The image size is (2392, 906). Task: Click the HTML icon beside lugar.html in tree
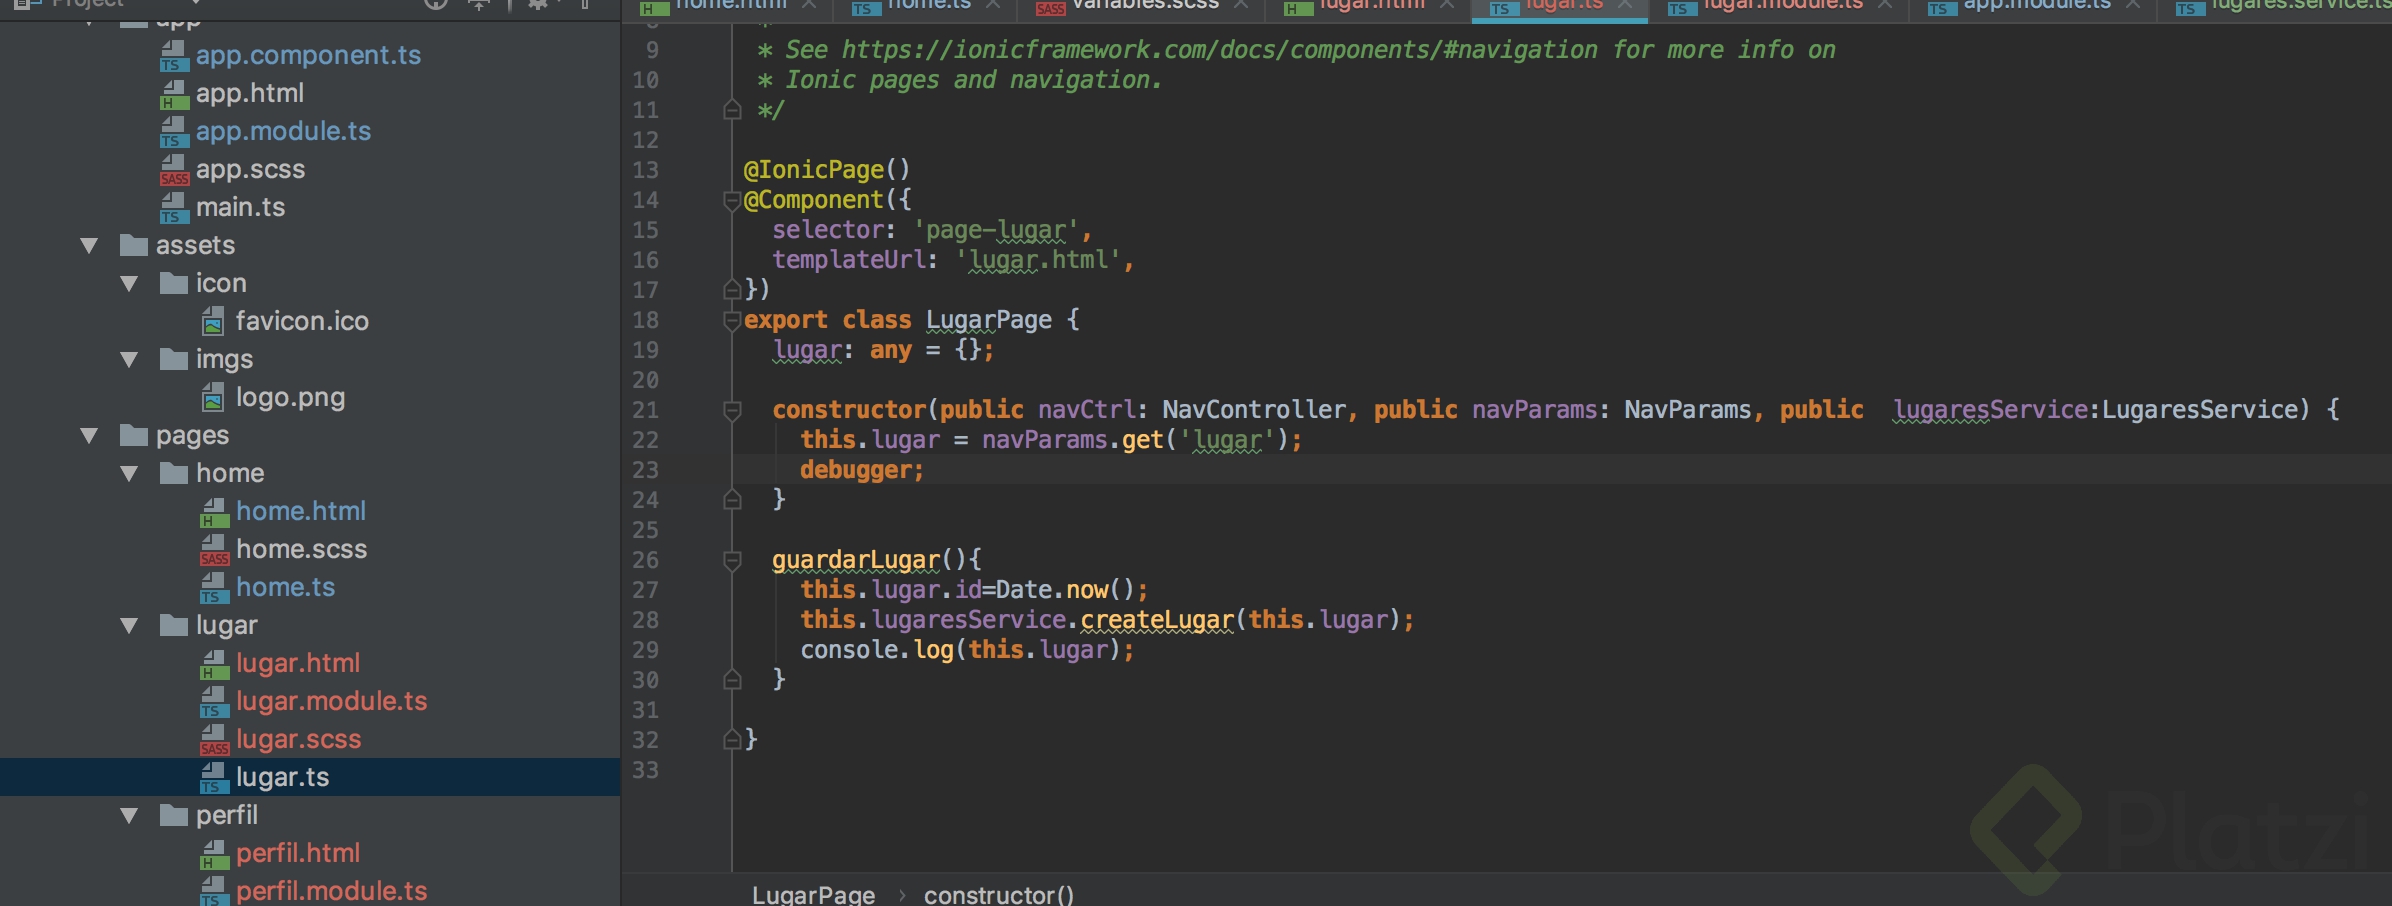point(214,664)
